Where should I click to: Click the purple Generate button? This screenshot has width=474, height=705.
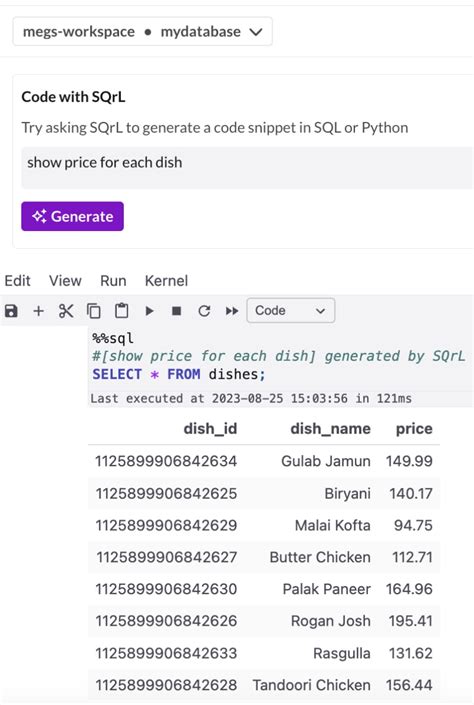(72, 216)
